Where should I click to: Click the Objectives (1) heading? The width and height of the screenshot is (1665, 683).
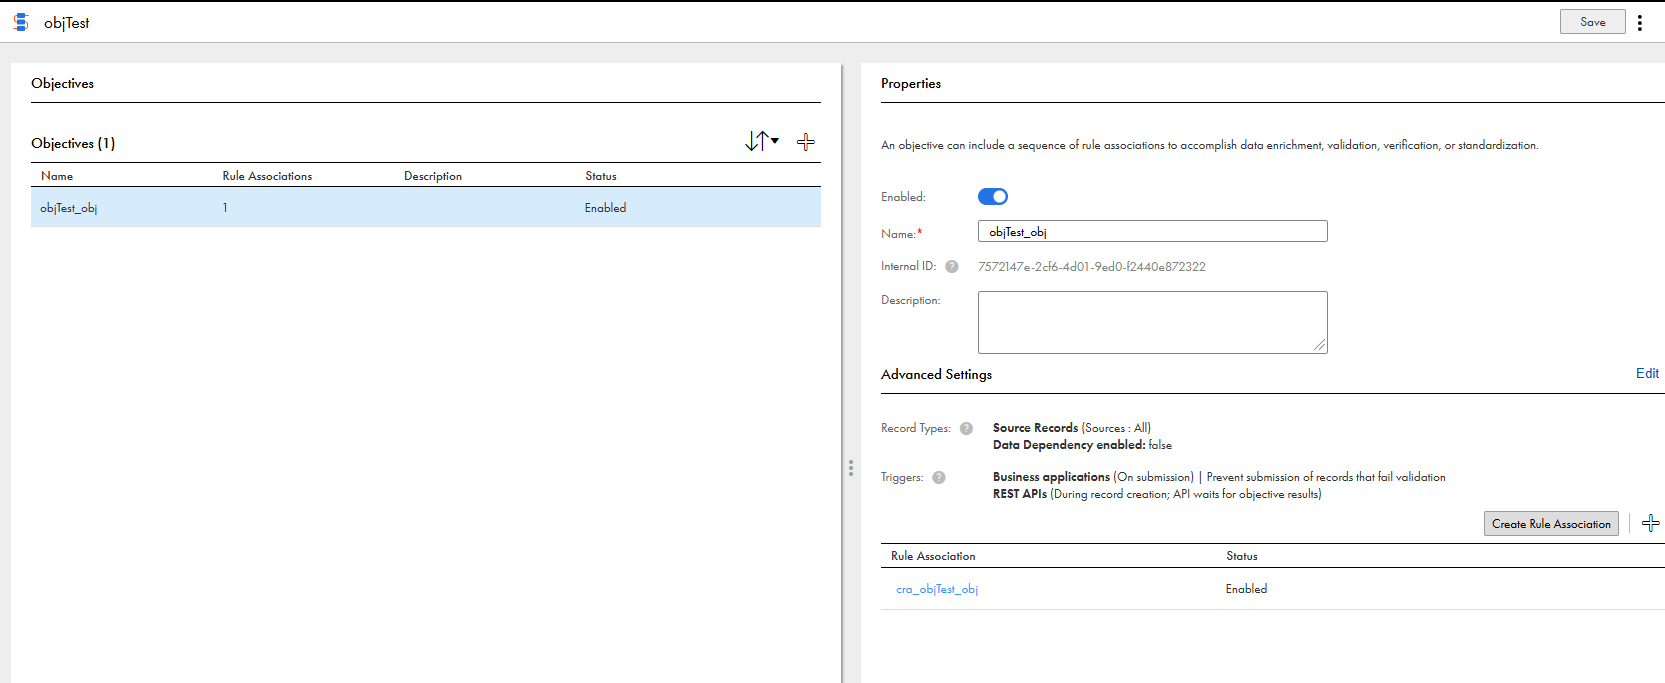[73, 143]
